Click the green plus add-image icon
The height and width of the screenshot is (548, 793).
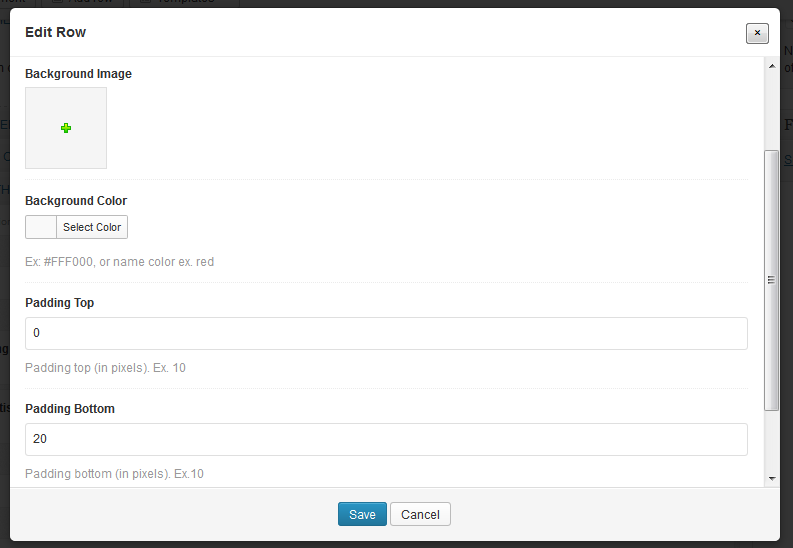coord(66,128)
